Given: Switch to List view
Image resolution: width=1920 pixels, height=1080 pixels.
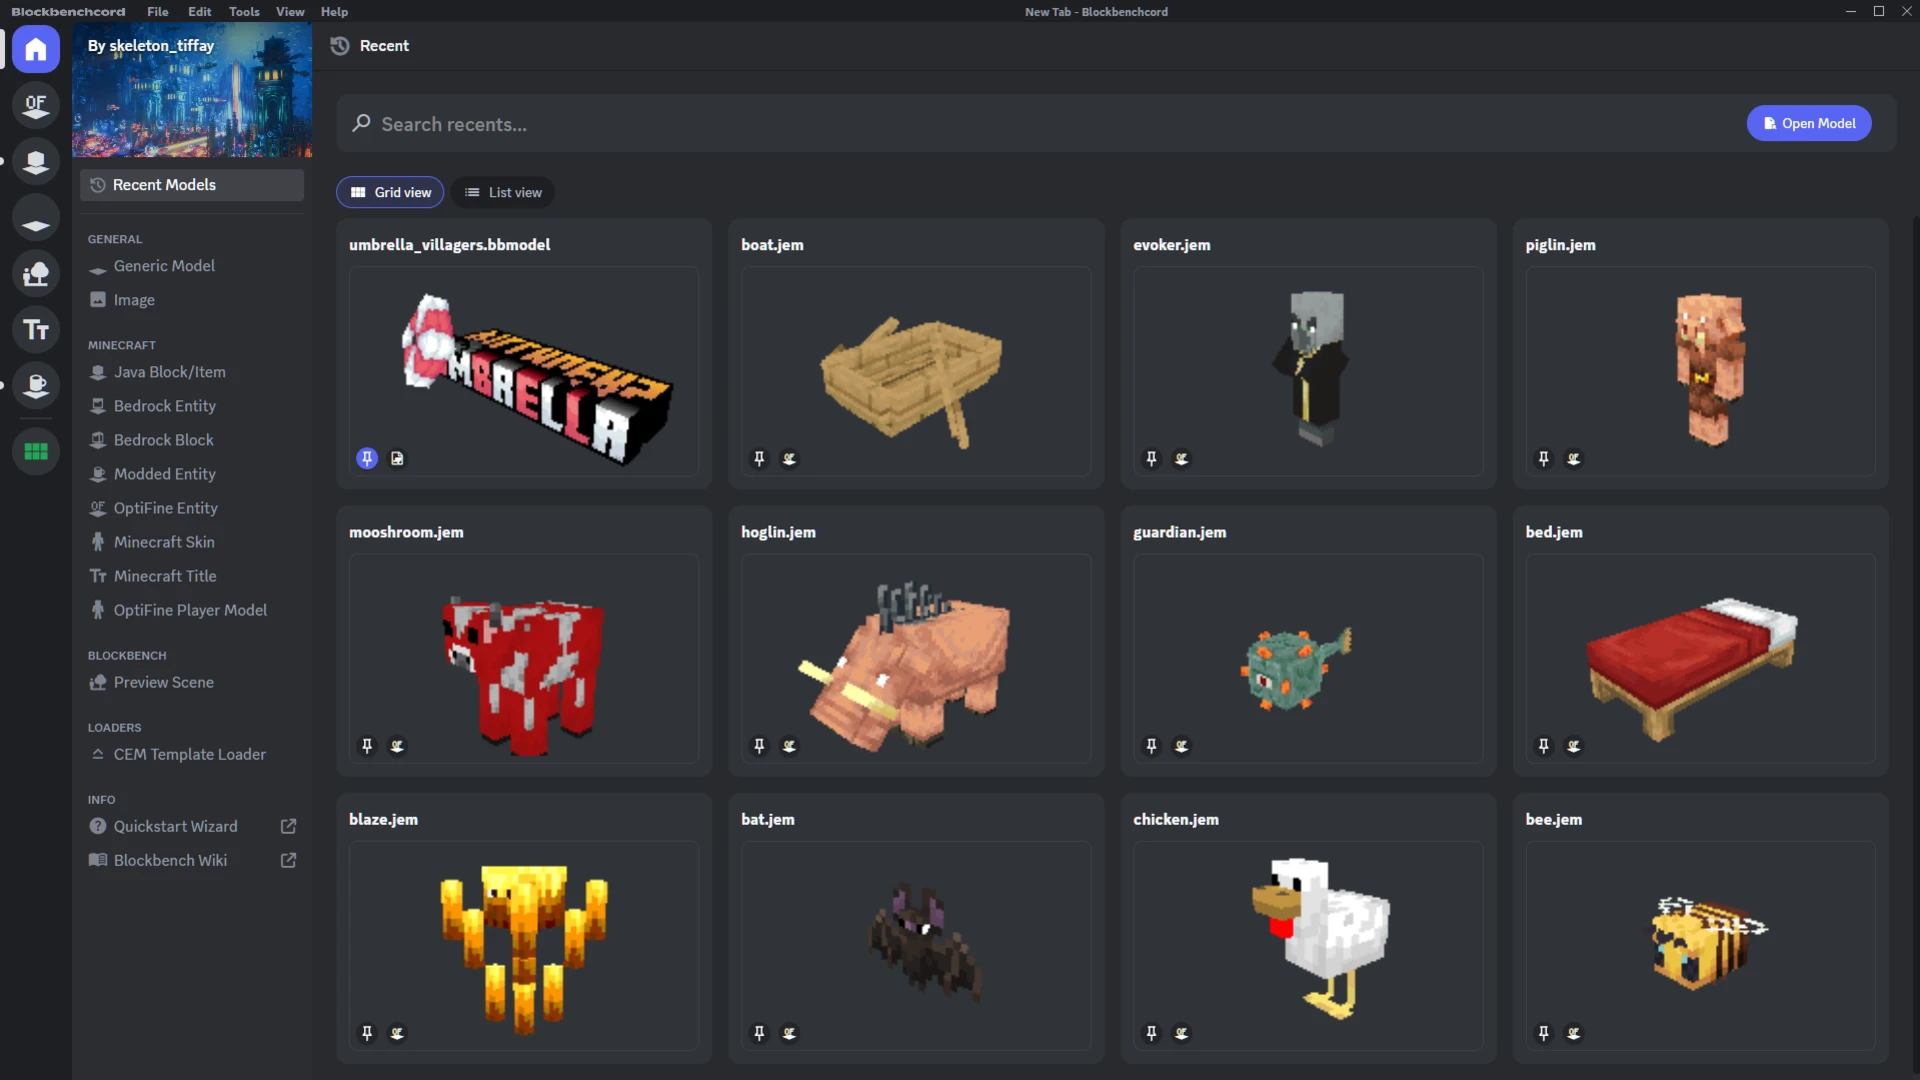Looking at the screenshot, I should click(503, 192).
